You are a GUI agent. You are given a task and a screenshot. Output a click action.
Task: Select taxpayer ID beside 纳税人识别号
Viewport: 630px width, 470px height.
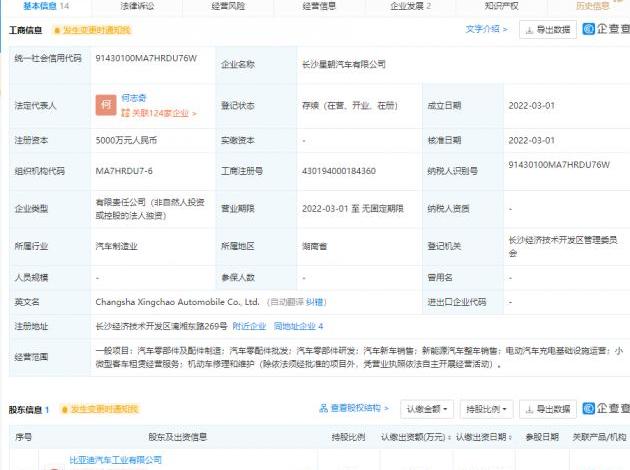tap(559, 165)
